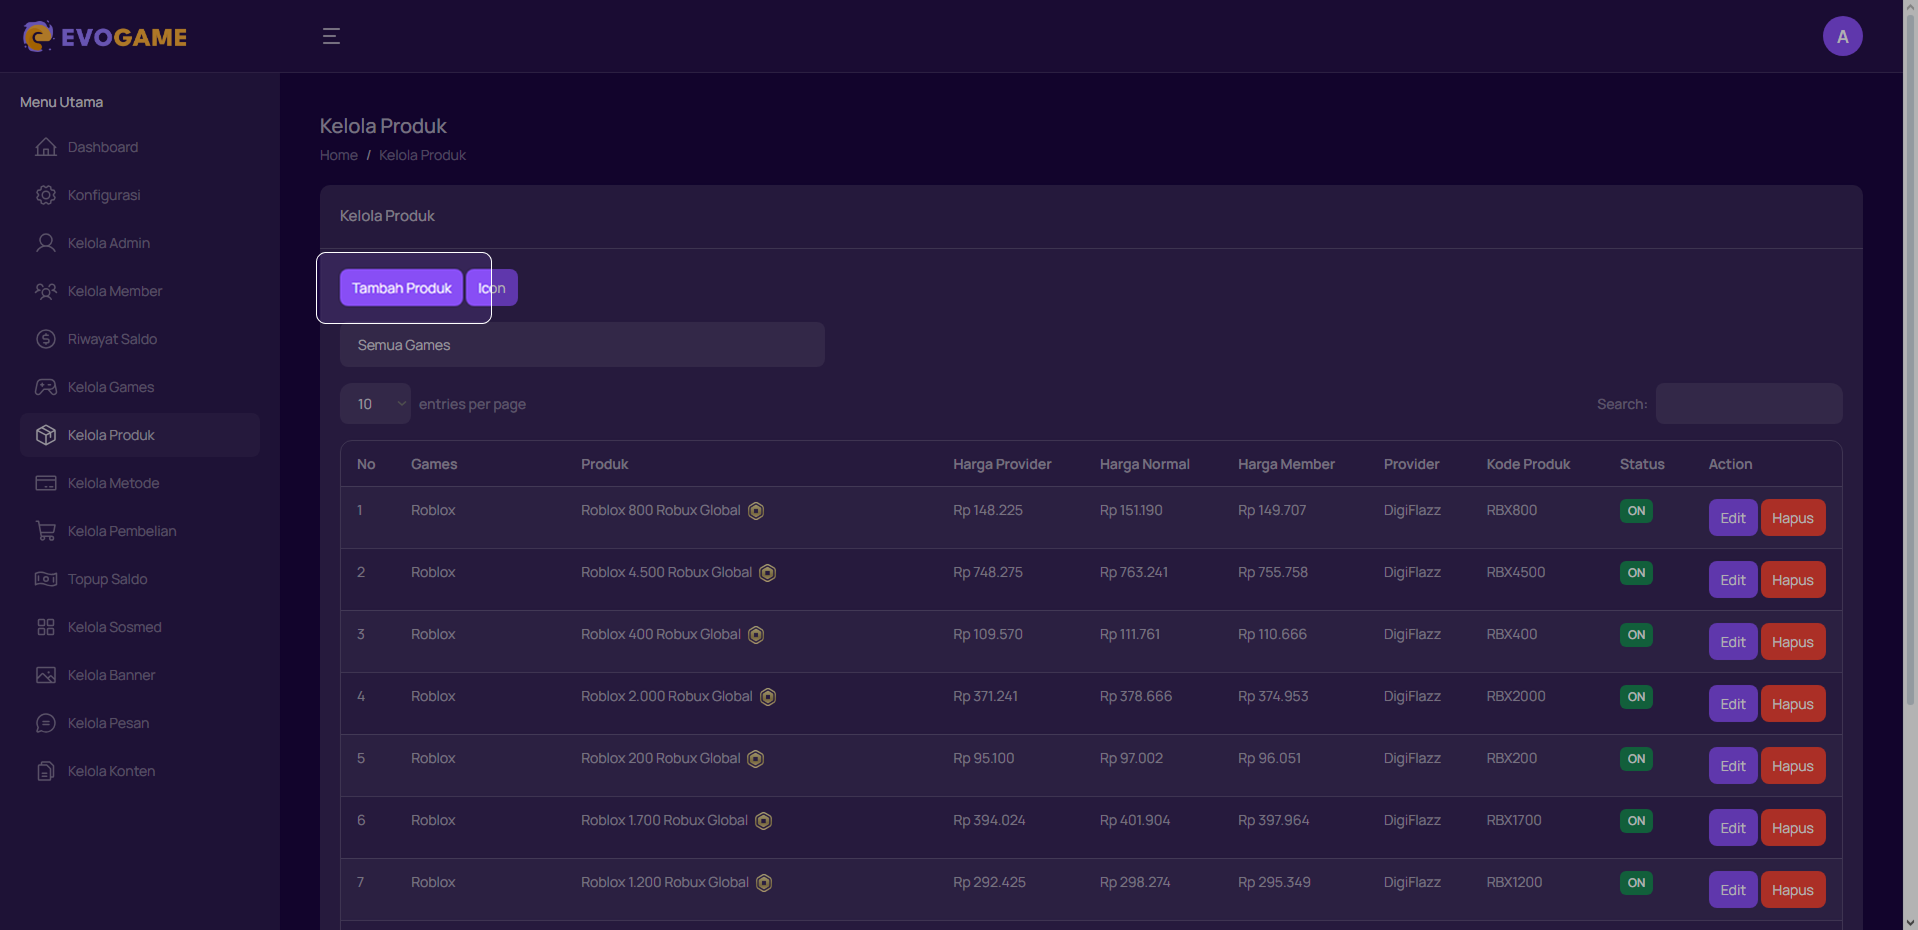Click Robux icon beside Roblox 1.700 Robux Global
The width and height of the screenshot is (1918, 930).
pos(763,821)
